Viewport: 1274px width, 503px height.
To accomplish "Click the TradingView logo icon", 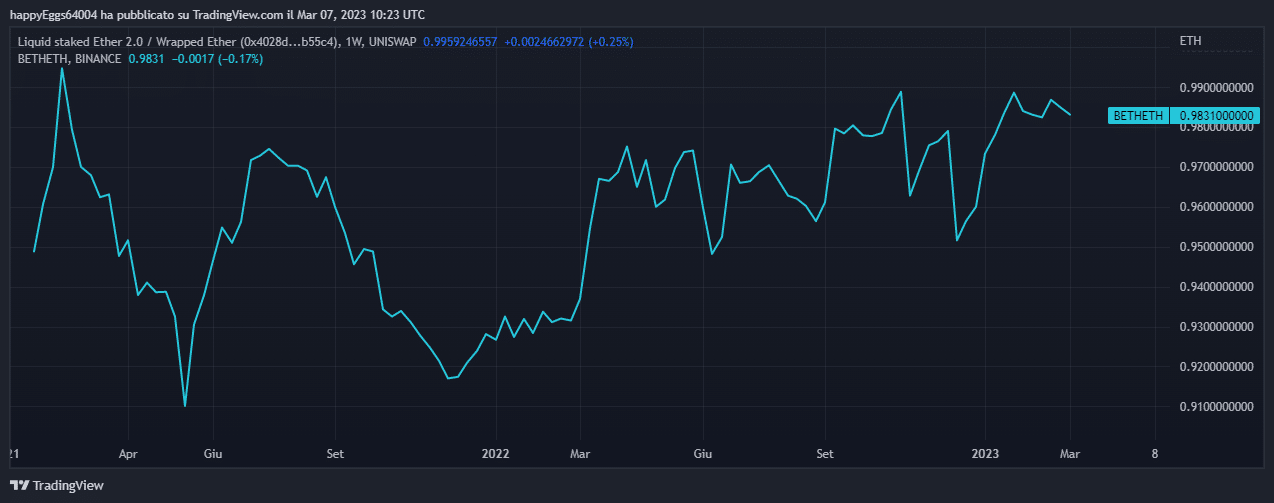I will [19, 485].
